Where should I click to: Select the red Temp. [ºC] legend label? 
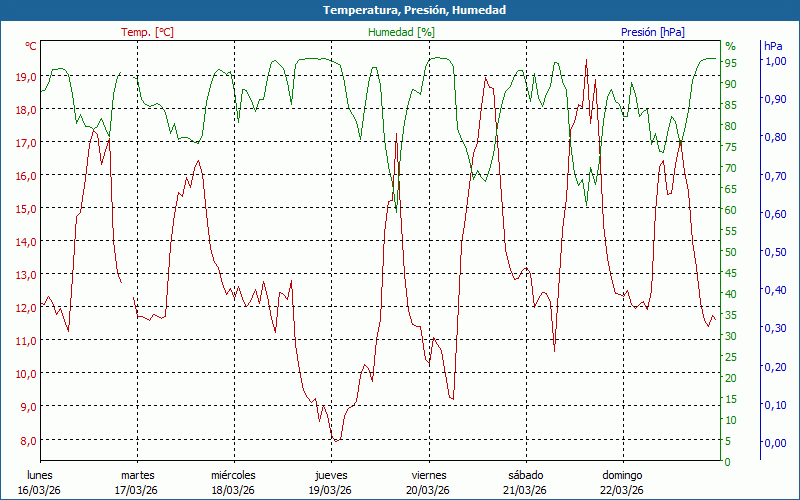point(147,32)
